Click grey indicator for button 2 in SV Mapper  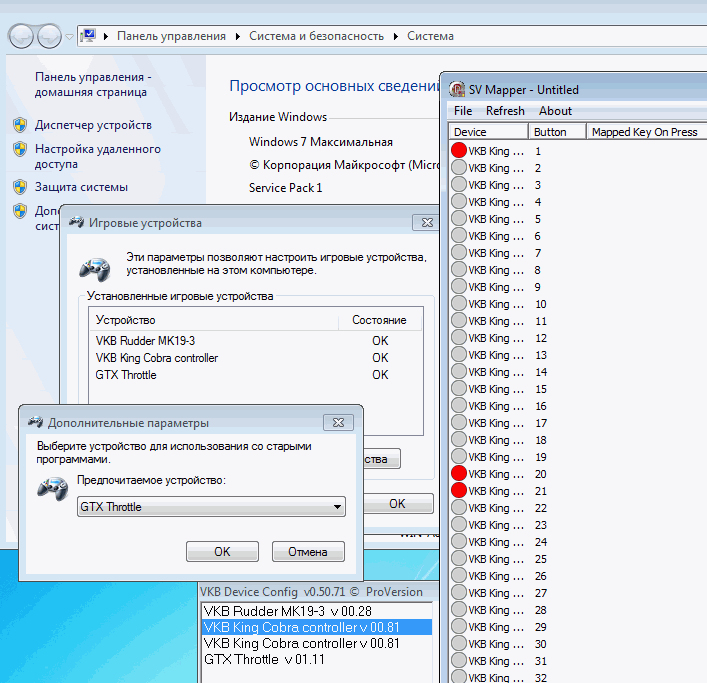point(459,167)
